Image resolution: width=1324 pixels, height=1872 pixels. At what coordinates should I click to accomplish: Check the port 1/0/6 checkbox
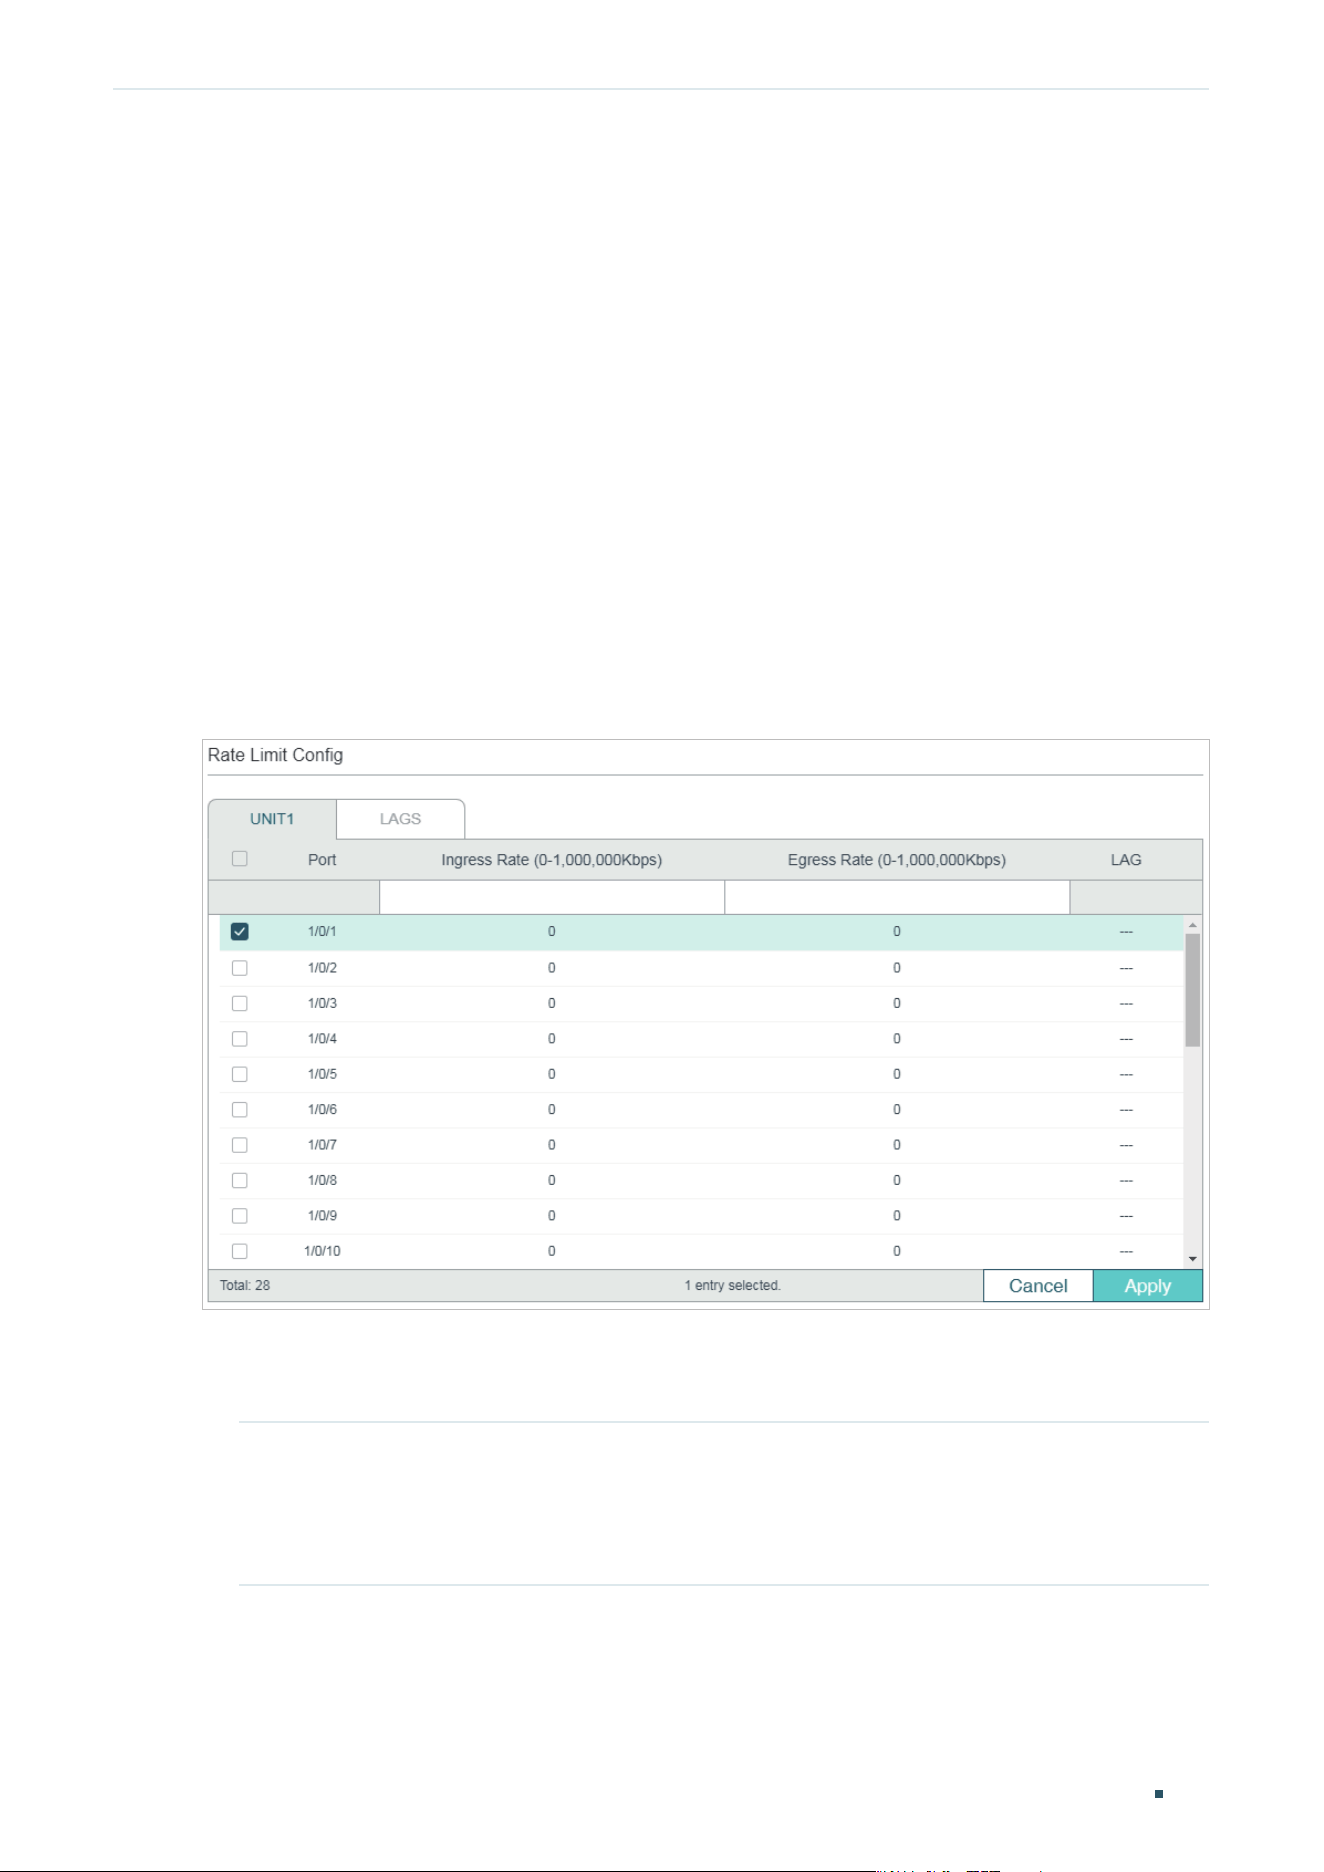(239, 1110)
